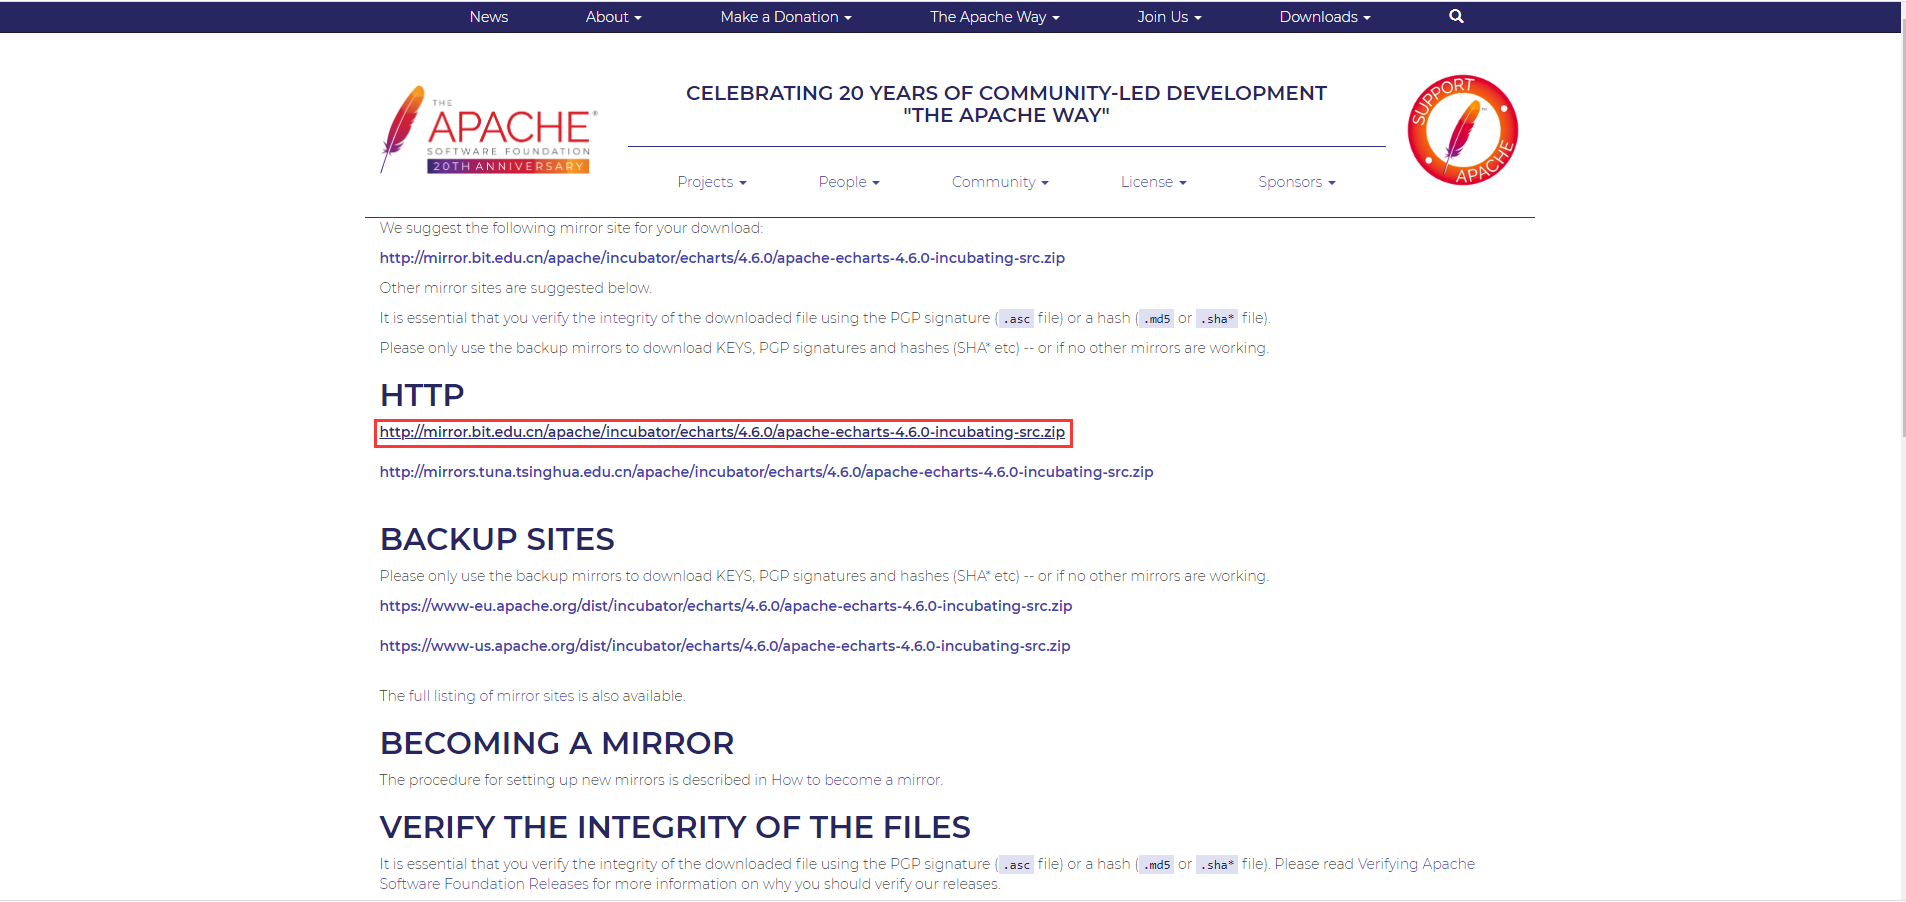Open The Apache Way dropdown

(x=994, y=17)
